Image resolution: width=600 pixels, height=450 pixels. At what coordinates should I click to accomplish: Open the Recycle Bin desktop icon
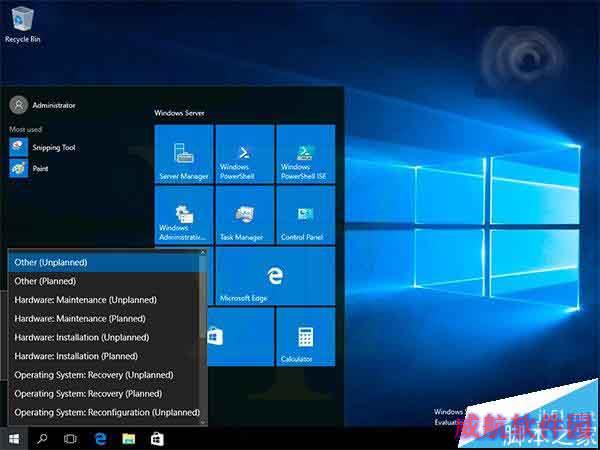point(23,25)
